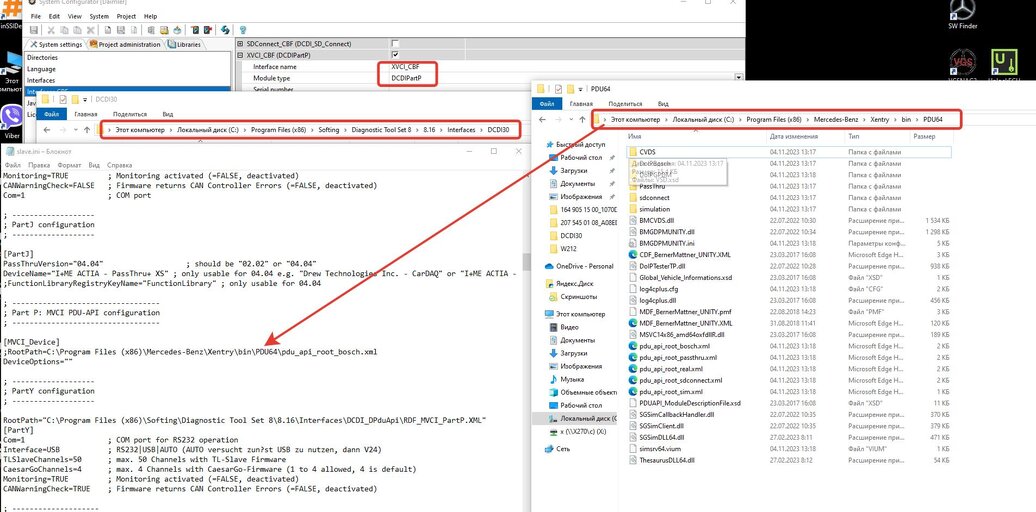Click back arrow in DCDI30 Explorer window
Screen dimensions: 1036x512
pyautogui.click(x=45, y=130)
